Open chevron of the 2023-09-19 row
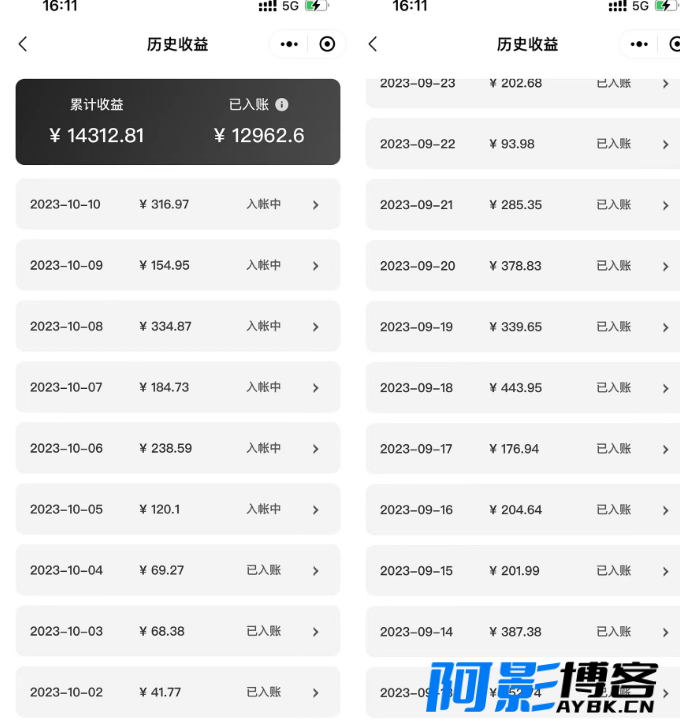The height and width of the screenshot is (723, 680). (x=665, y=327)
